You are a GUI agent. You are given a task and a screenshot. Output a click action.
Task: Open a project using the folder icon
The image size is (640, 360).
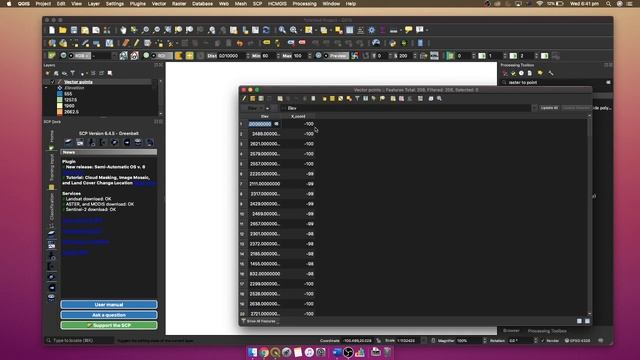coord(62,30)
